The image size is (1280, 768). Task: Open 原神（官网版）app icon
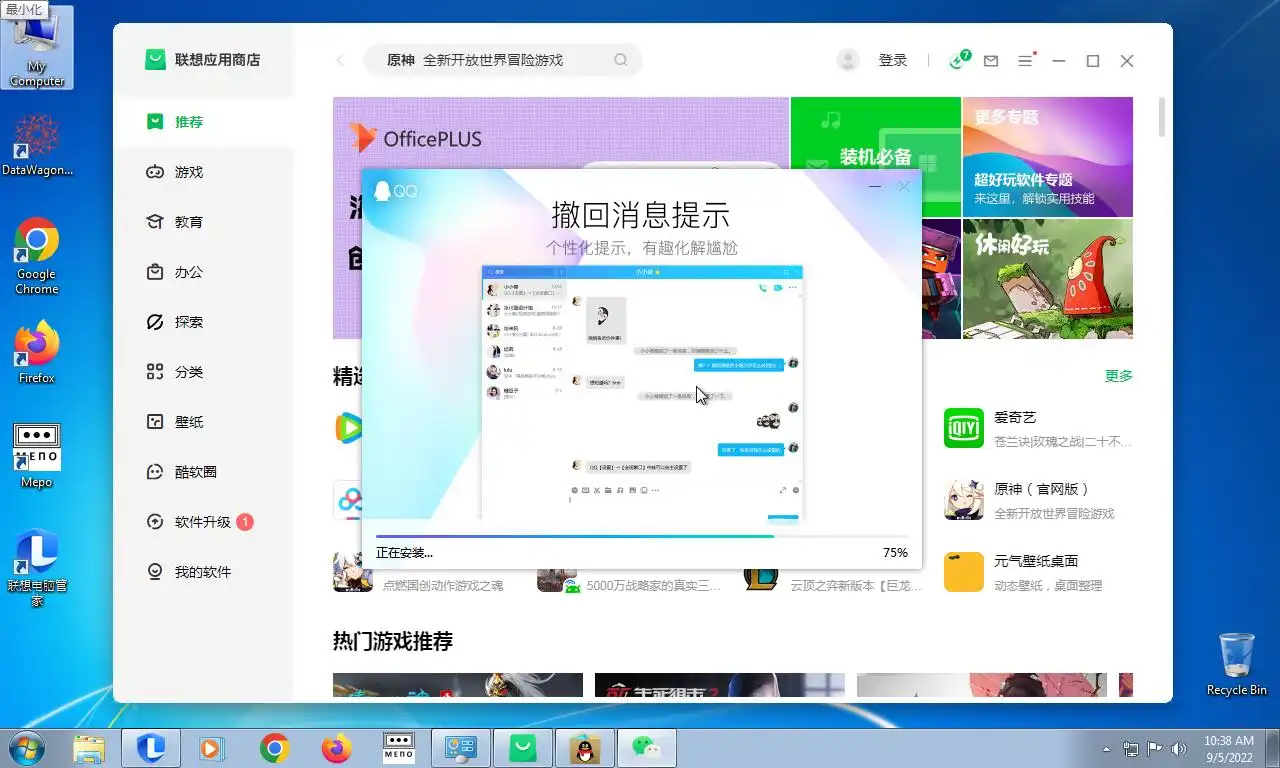(x=964, y=500)
